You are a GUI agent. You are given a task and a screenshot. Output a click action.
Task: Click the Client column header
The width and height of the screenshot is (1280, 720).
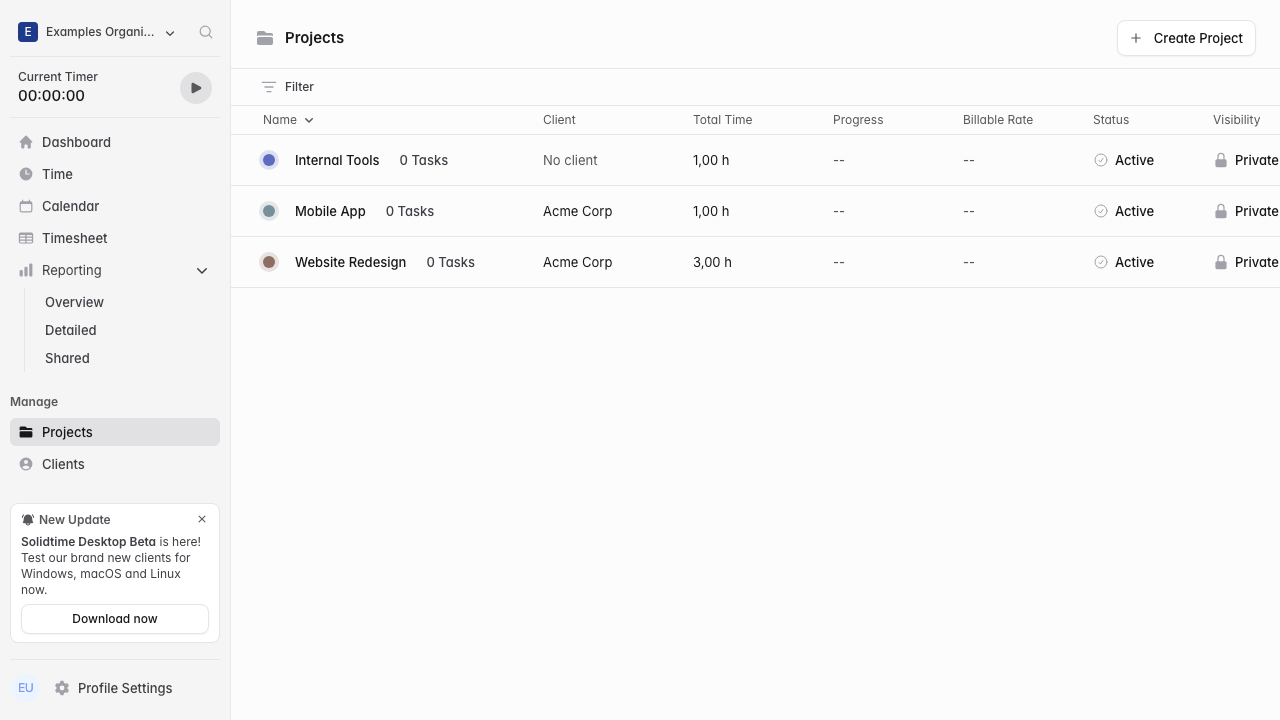pos(559,120)
